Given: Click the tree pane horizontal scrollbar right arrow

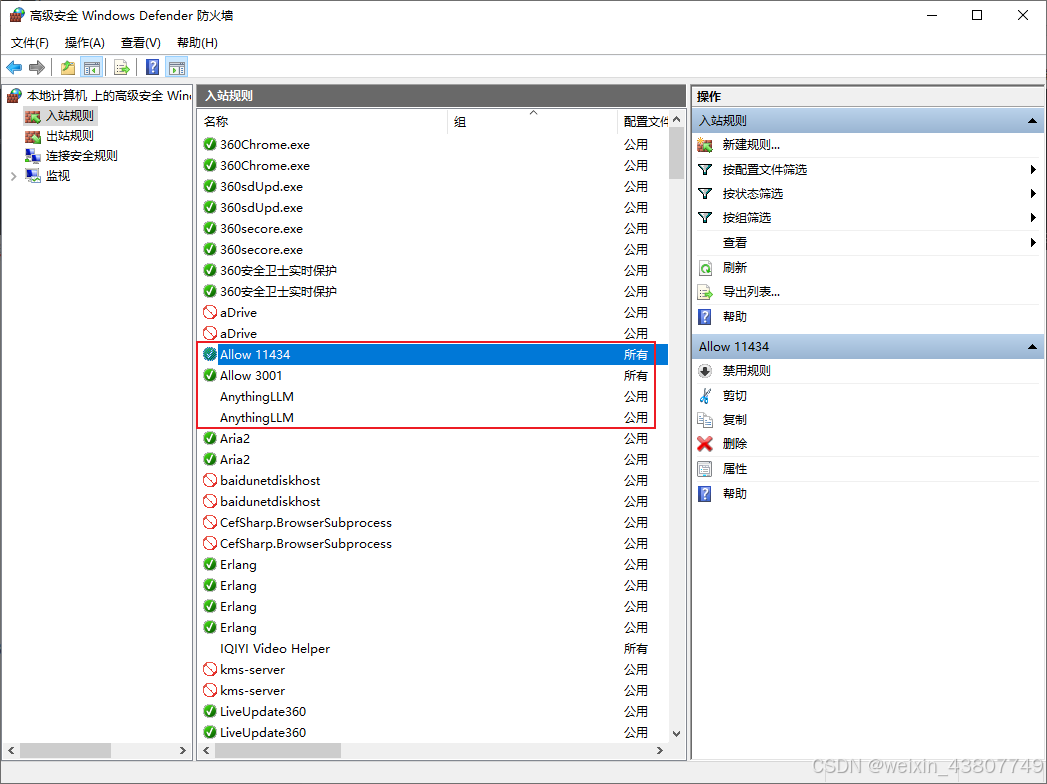Looking at the screenshot, I should (182, 751).
